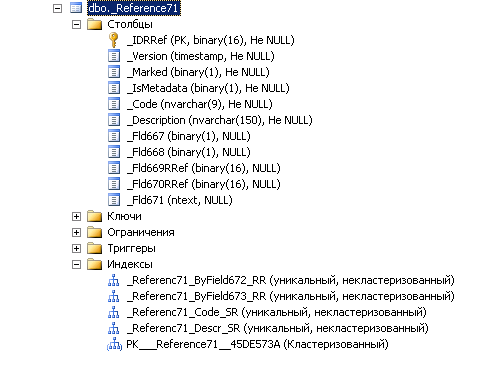
Task: Select the _Fld668 (binary(1), NULL) column
Action: [189, 152]
